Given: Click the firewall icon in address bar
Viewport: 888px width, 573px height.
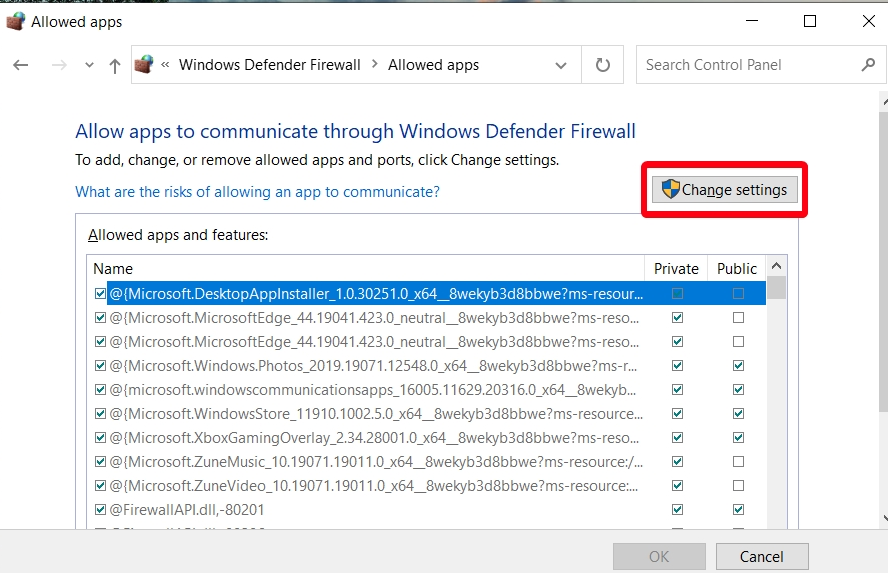Looking at the screenshot, I should pyautogui.click(x=144, y=65).
